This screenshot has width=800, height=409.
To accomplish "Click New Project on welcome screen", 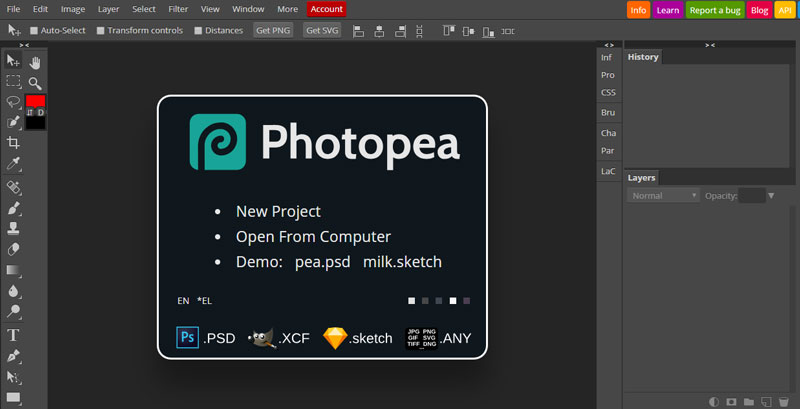I will (x=278, y=211).
